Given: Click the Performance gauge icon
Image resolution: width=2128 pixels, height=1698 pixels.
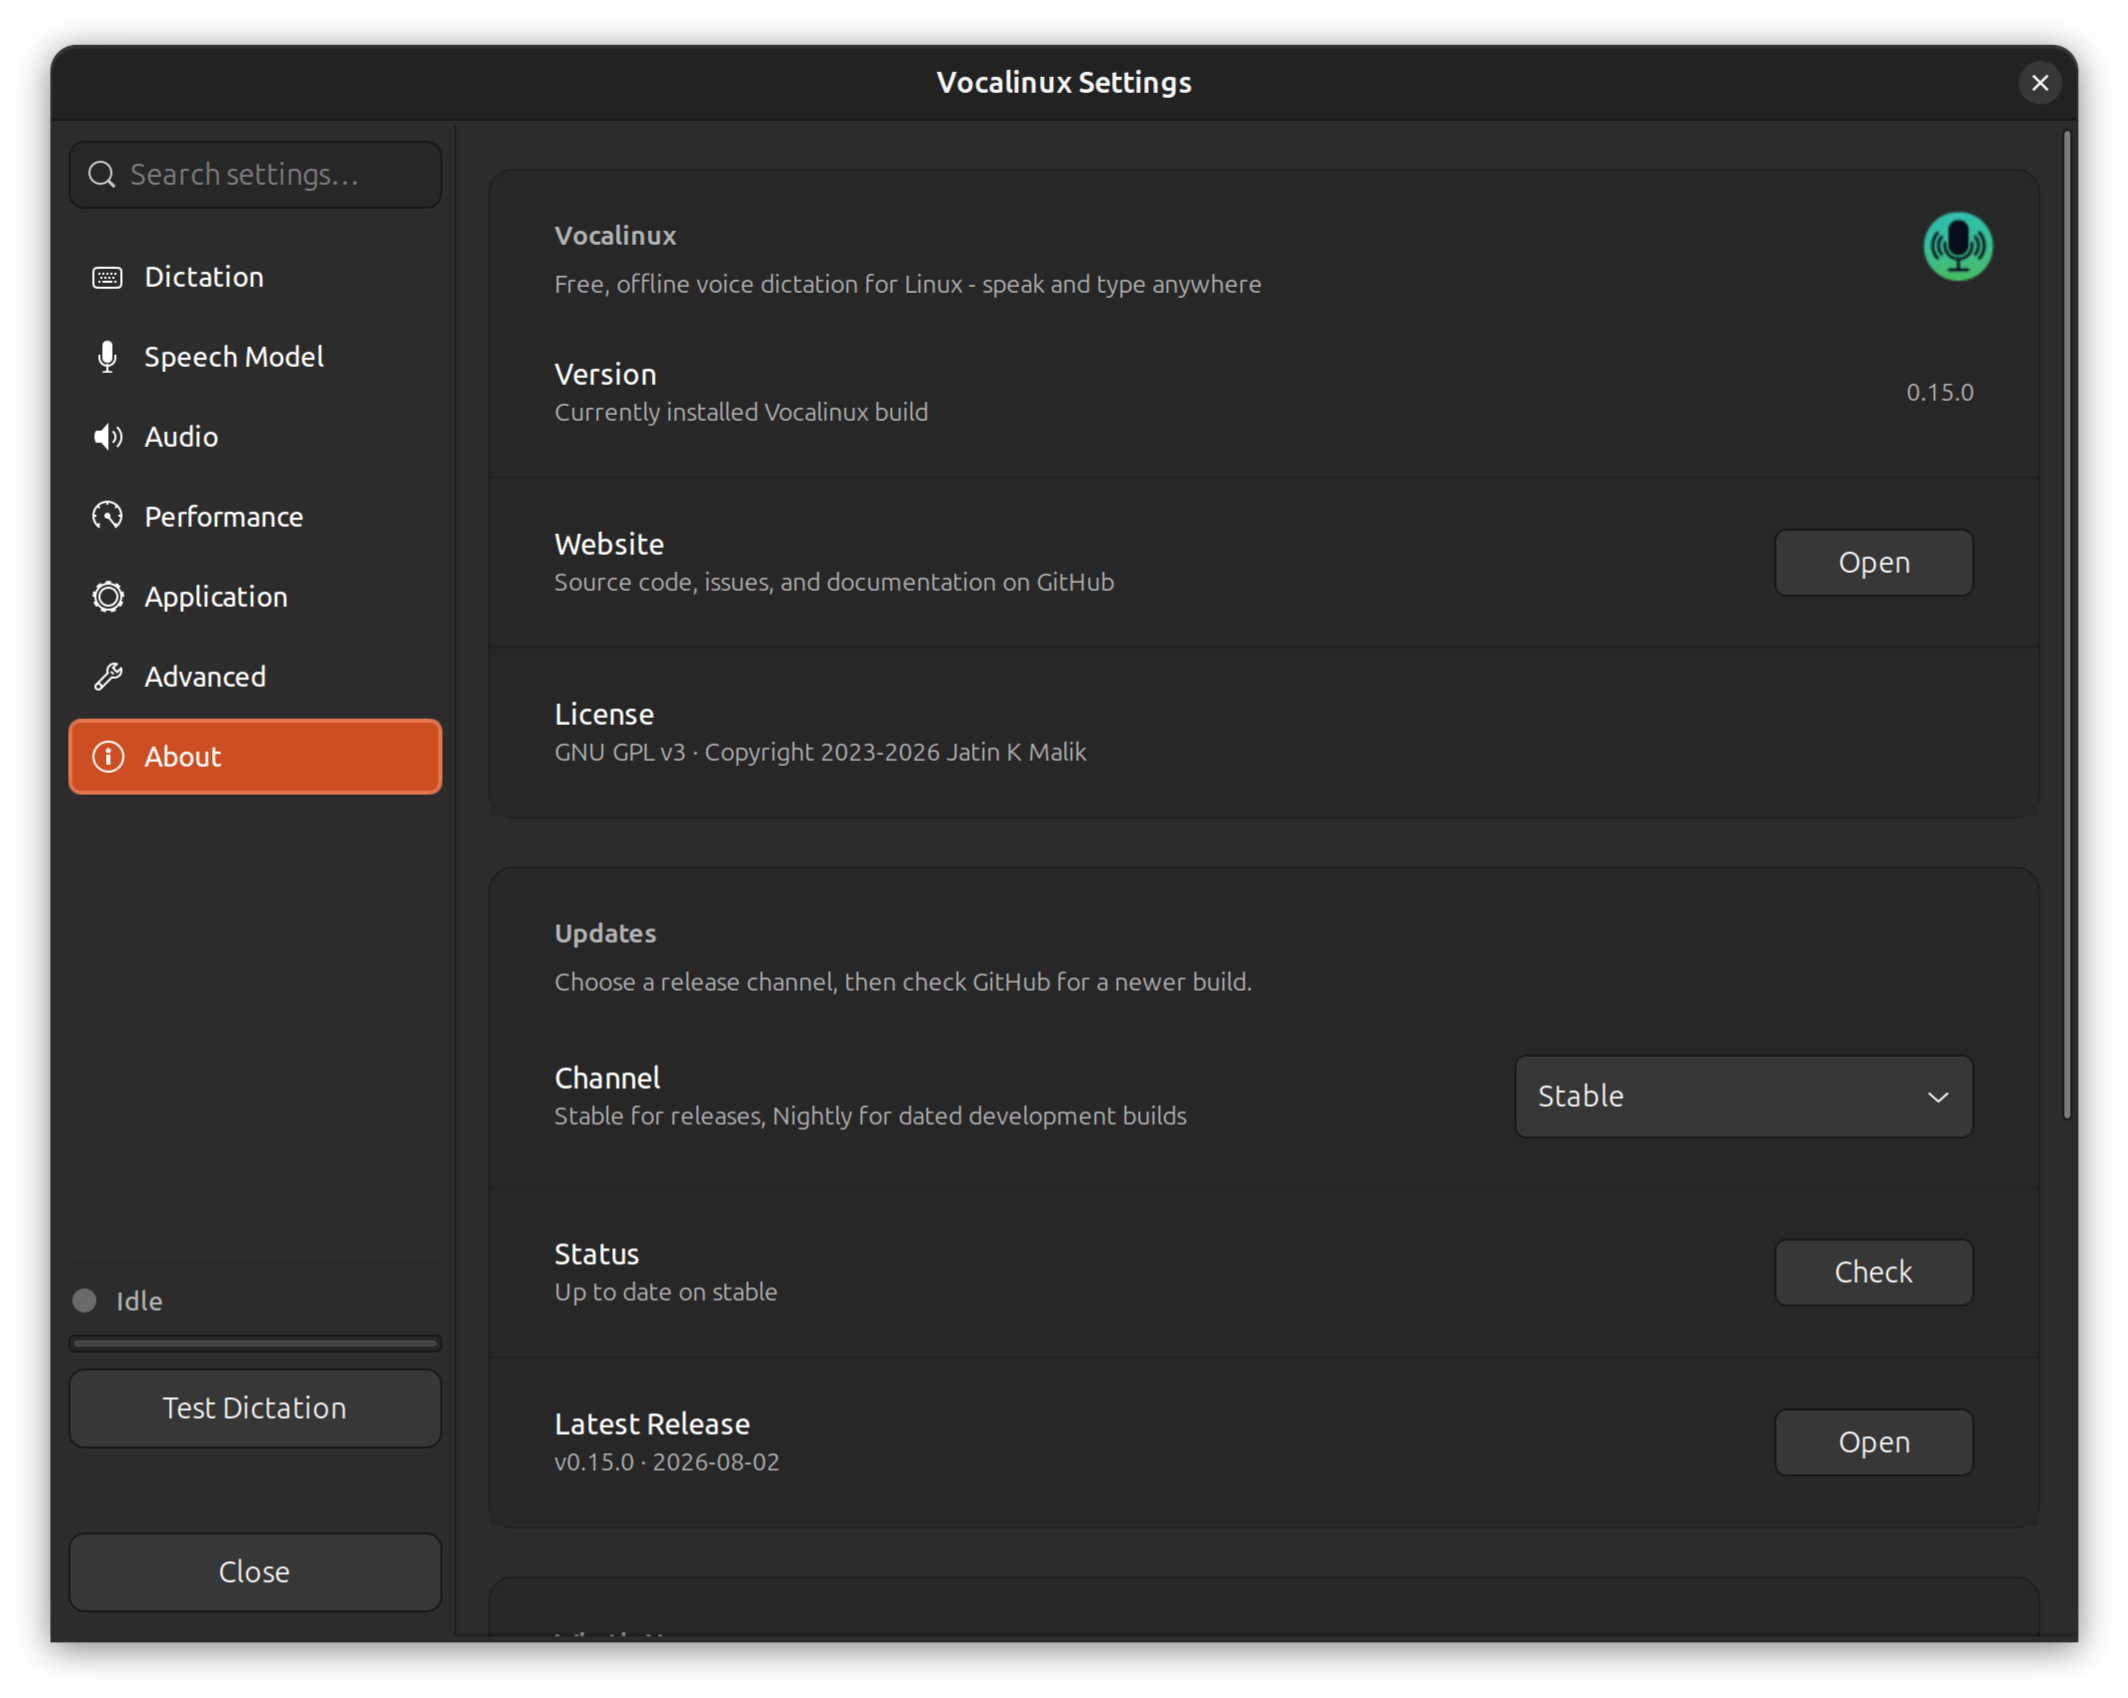Looking at the screenshot, I should [107, 516].
